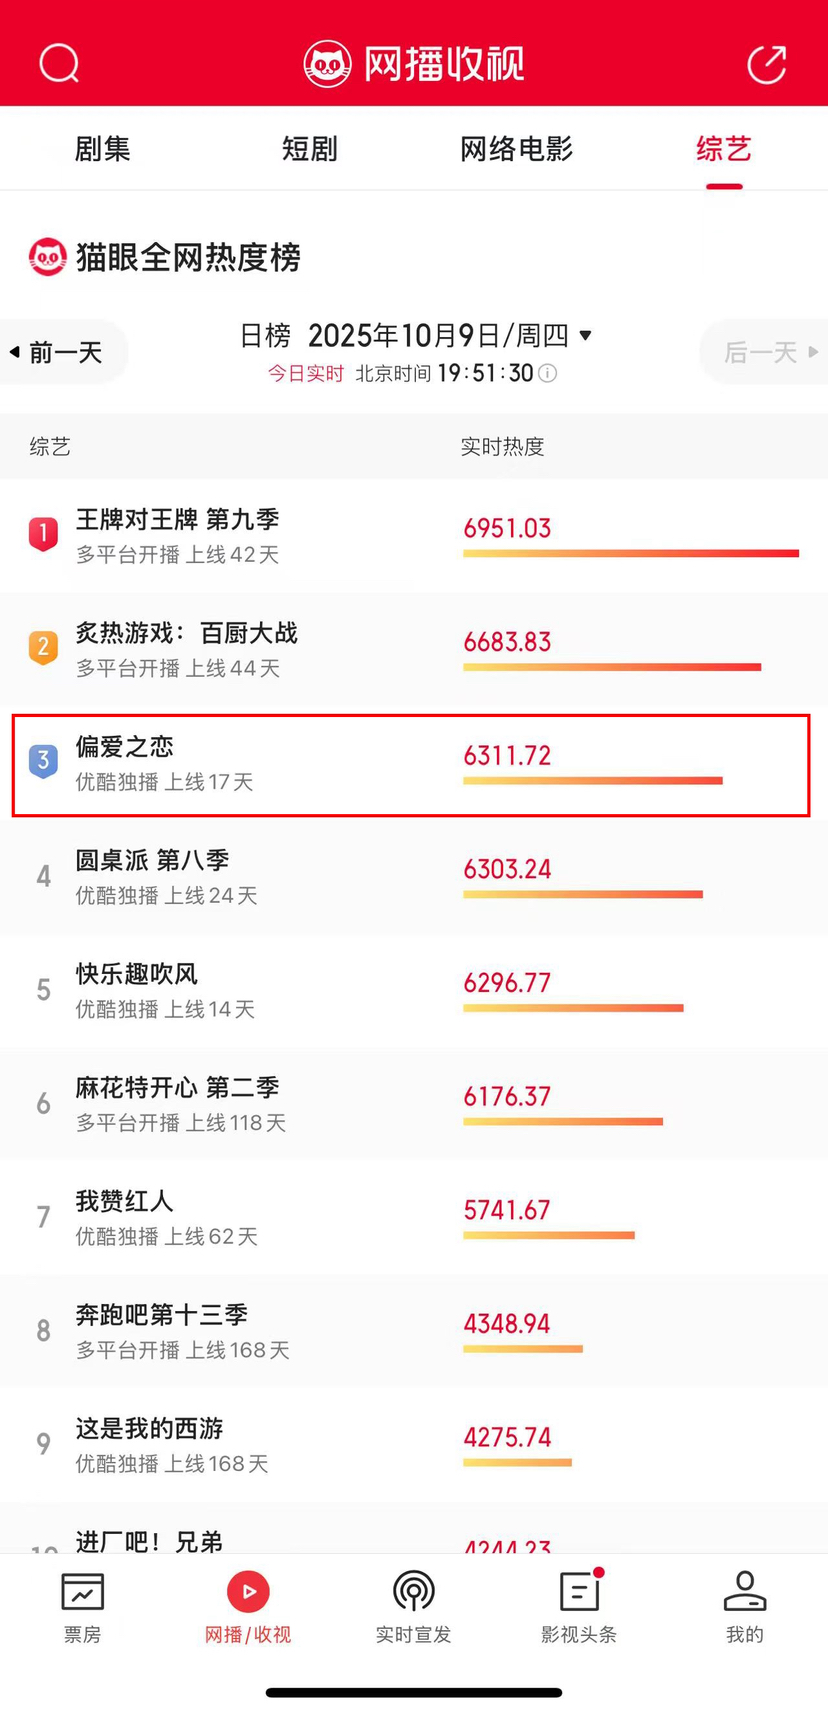Tap heat bar under 6683.83
The image size is (828, 1713).
[x=611, y=667]
